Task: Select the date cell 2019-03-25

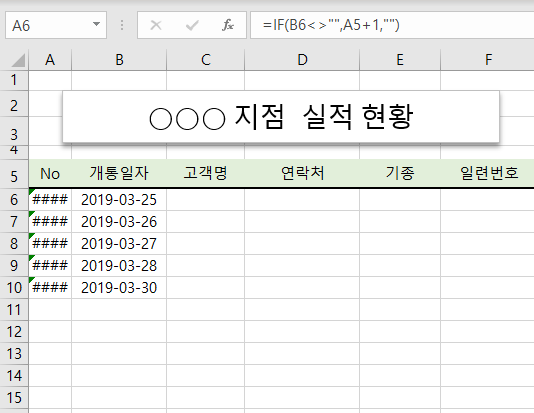Action: click(x=119, y=200)
